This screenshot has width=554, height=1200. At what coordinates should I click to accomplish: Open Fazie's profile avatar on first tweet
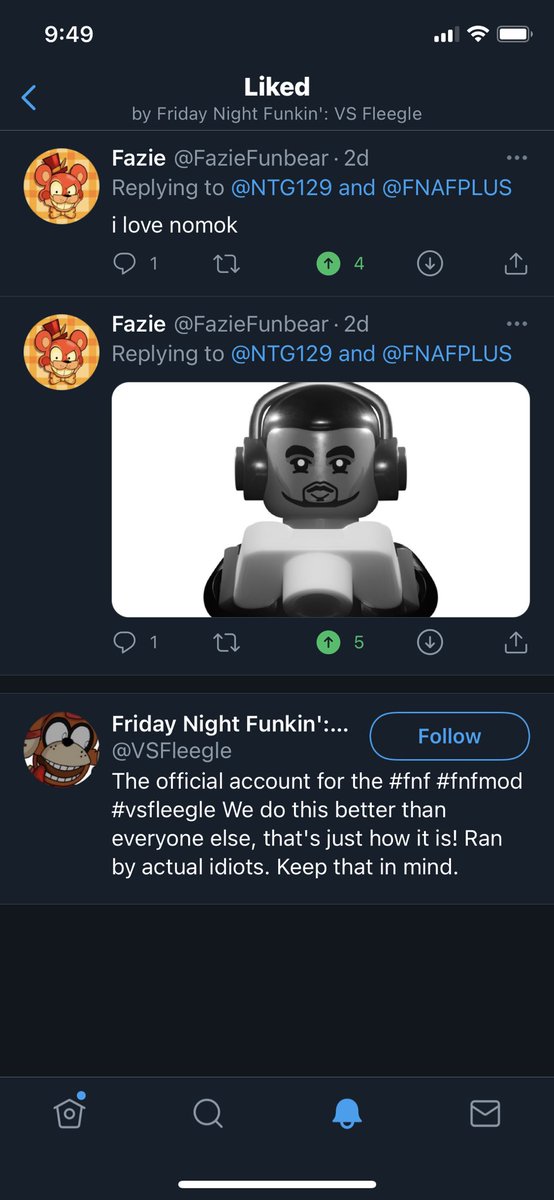61,185
